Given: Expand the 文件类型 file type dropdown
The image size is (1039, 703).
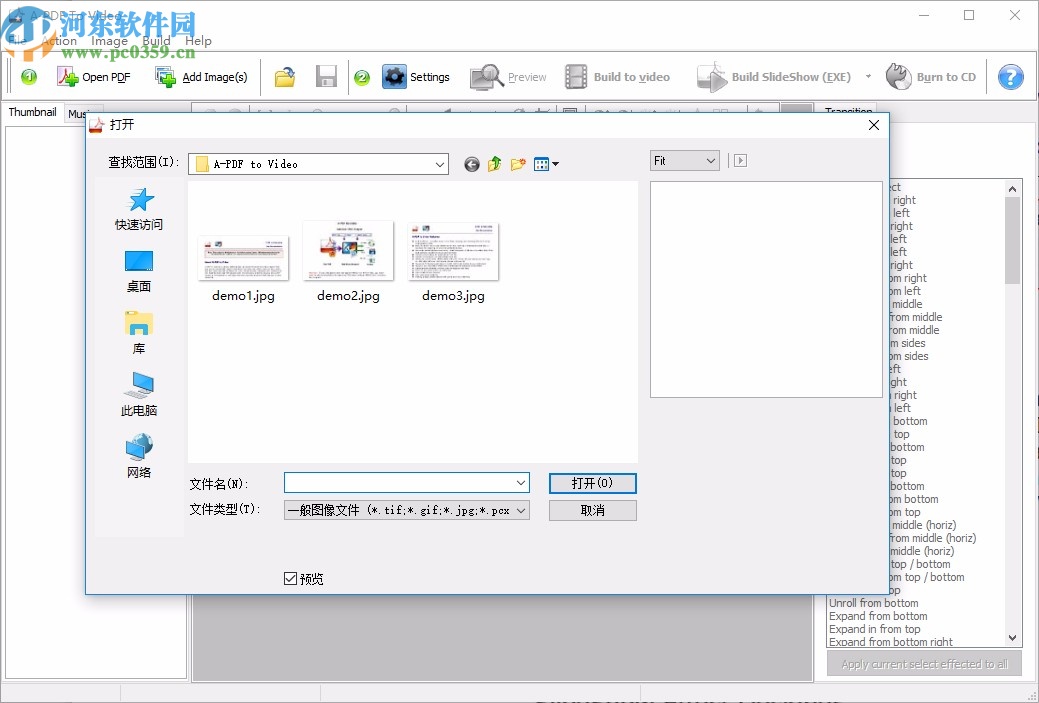Looking at the screenshot, I should 522,510.
